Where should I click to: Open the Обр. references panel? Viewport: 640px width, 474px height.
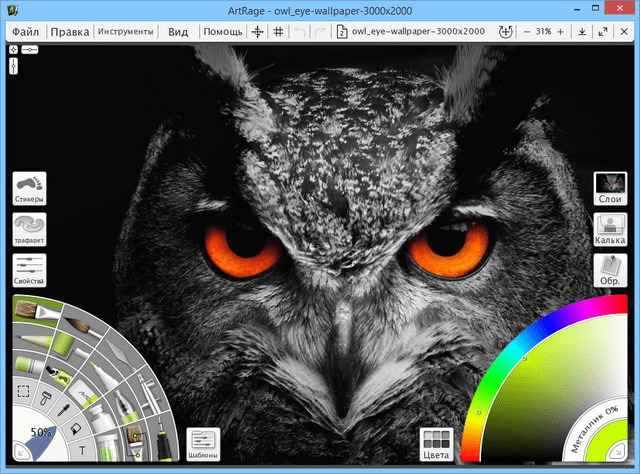coord(610,270)
